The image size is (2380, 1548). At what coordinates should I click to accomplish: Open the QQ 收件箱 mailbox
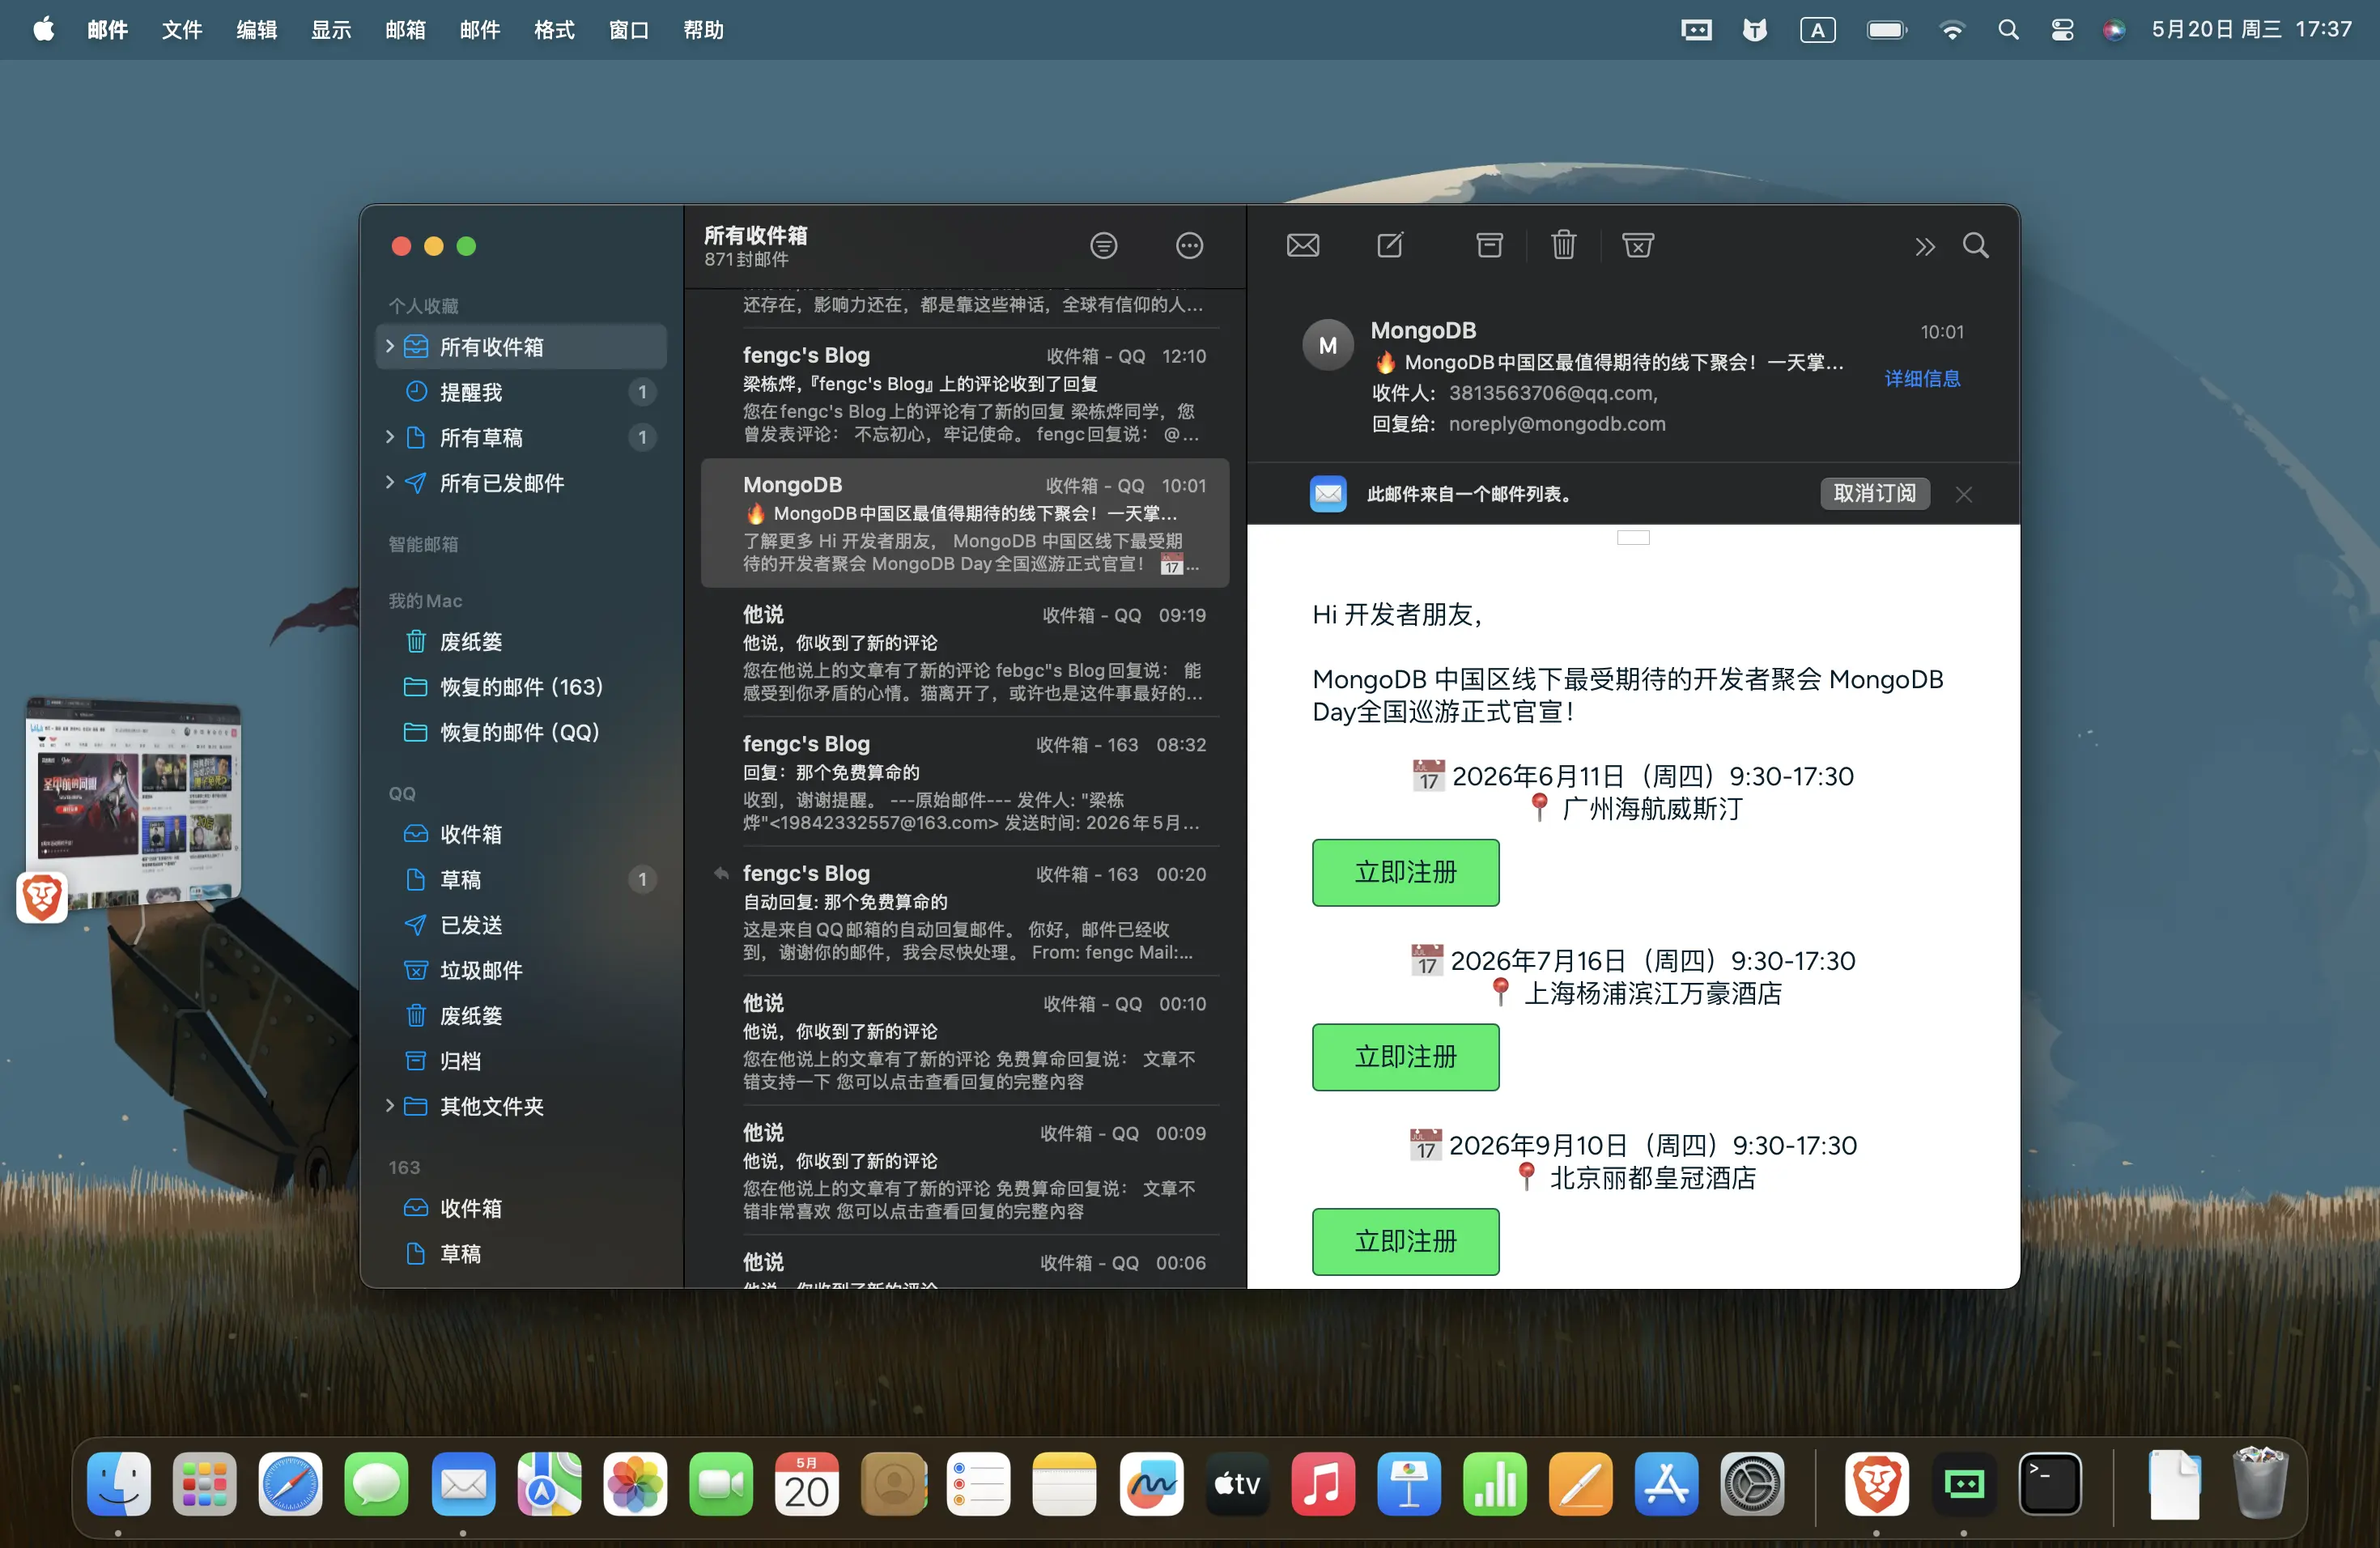521,833
